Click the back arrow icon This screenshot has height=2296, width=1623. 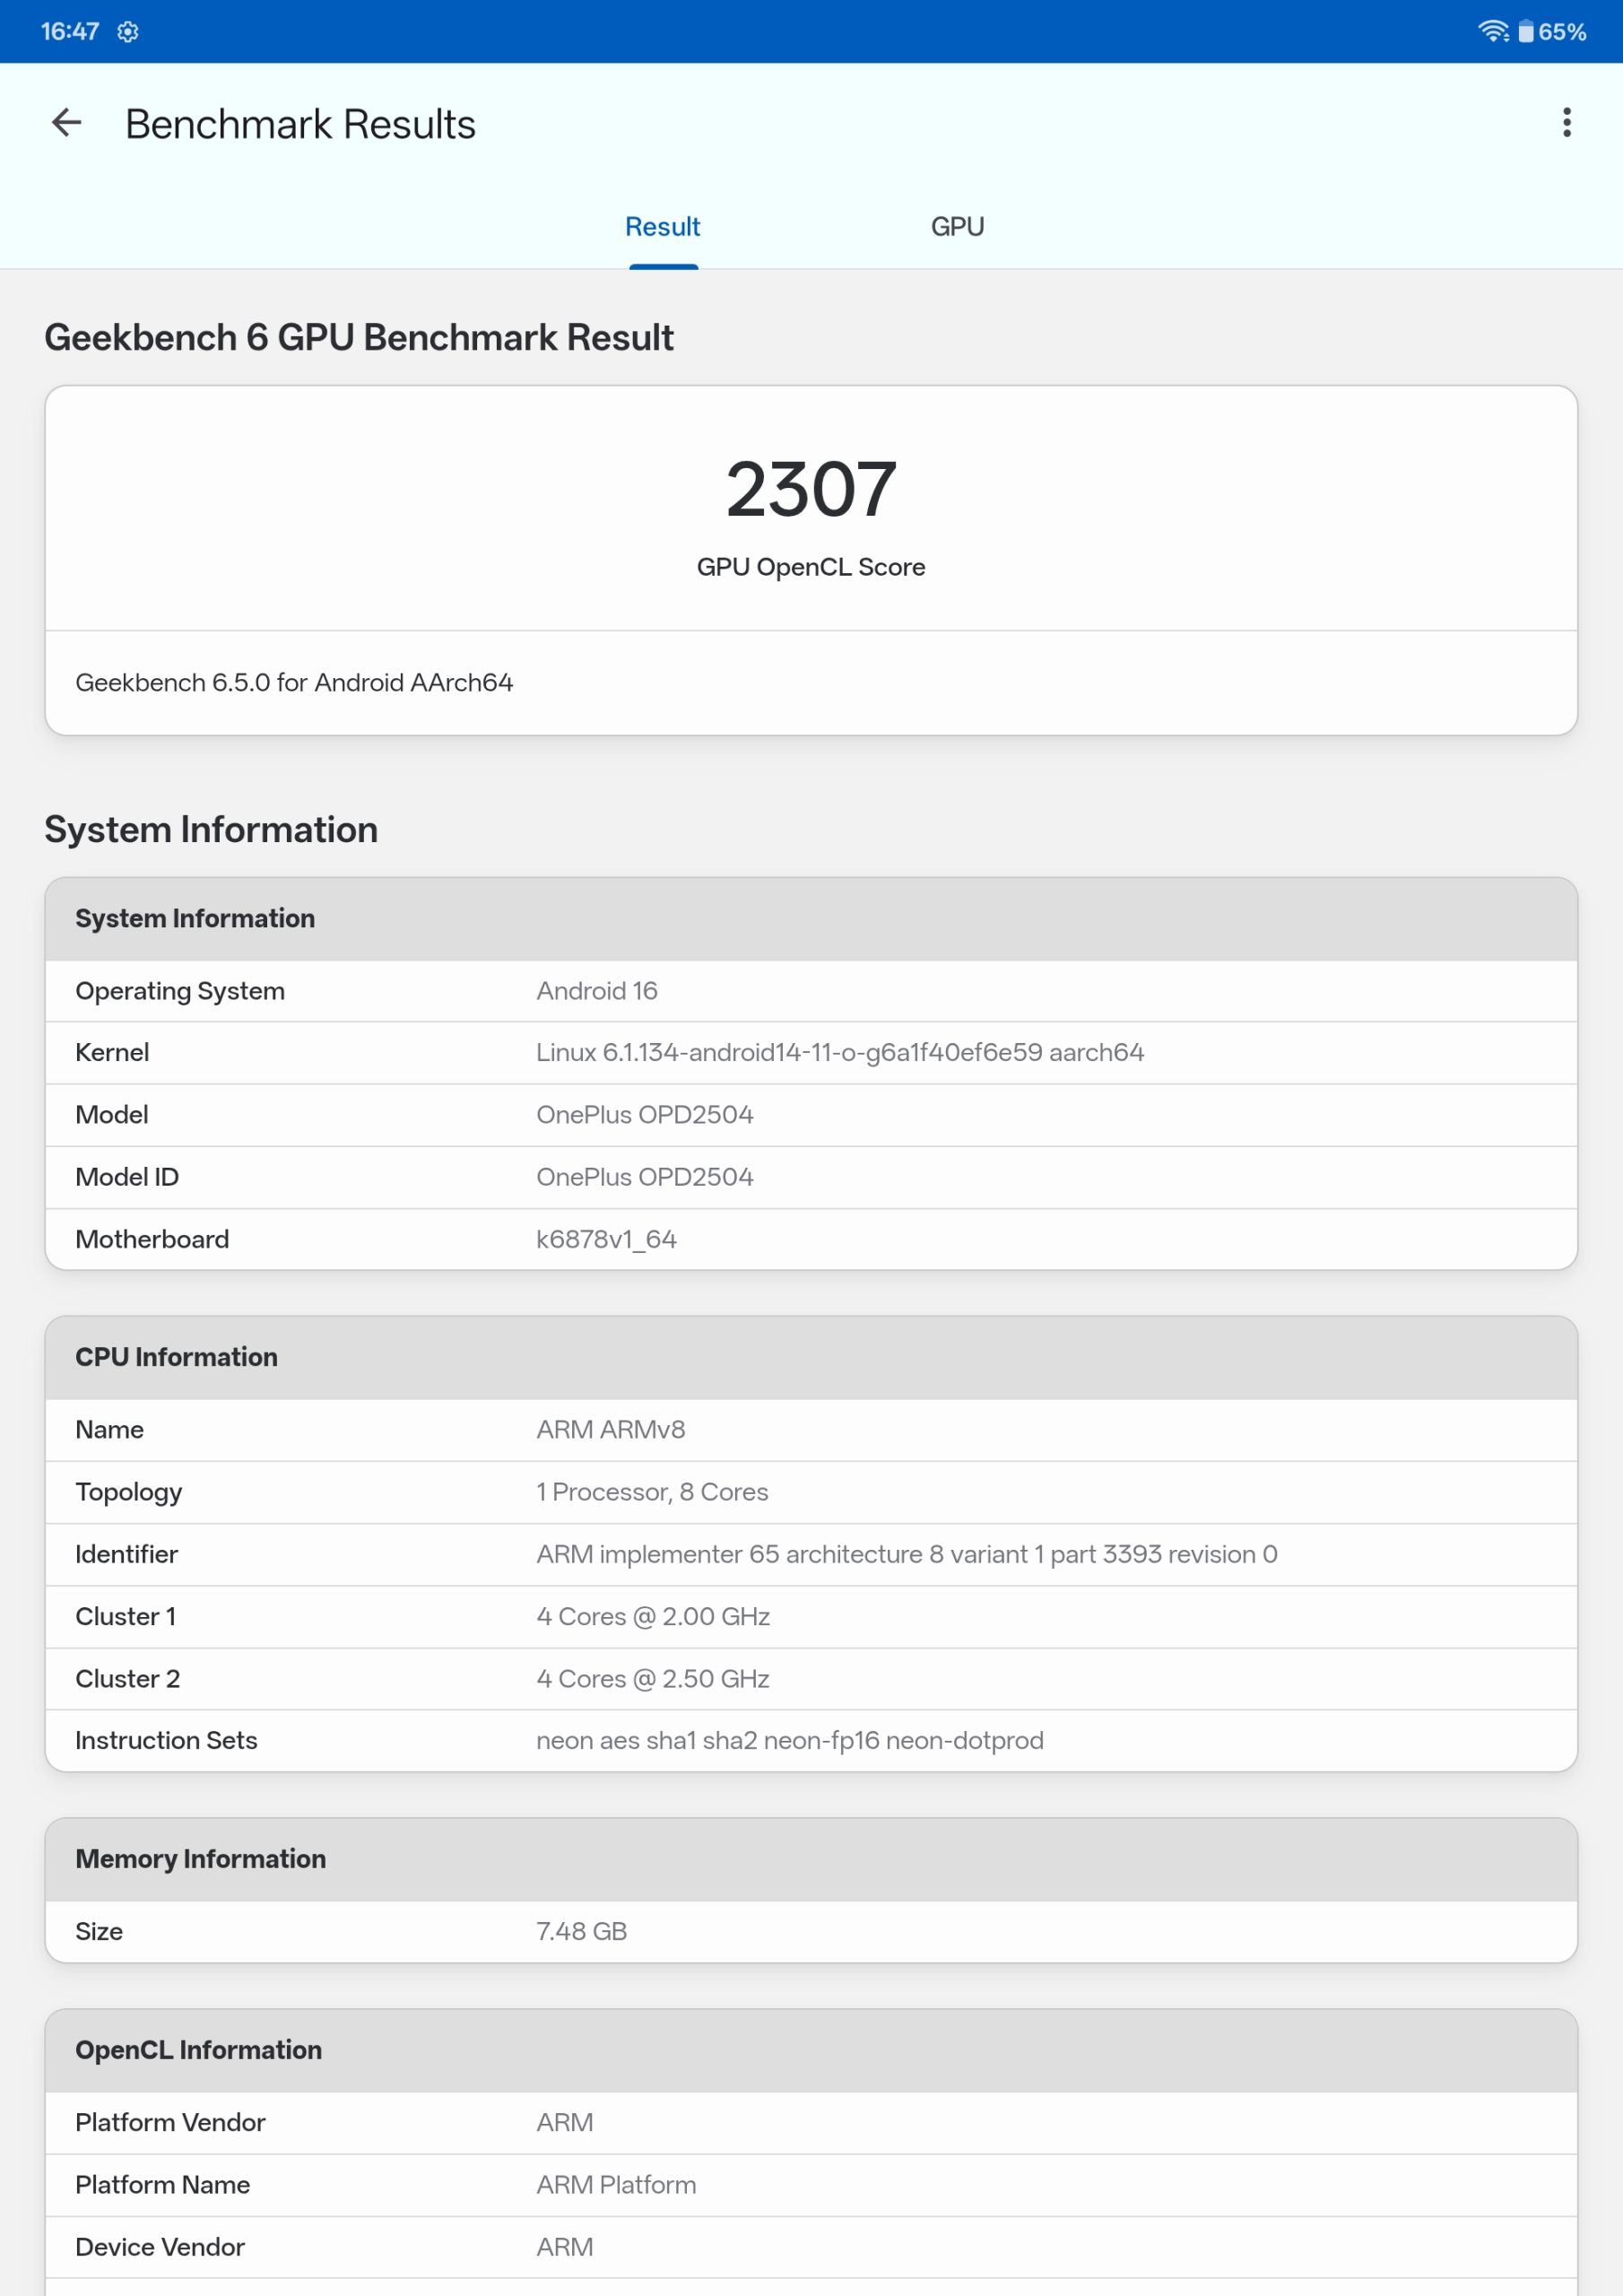(66, 123)
